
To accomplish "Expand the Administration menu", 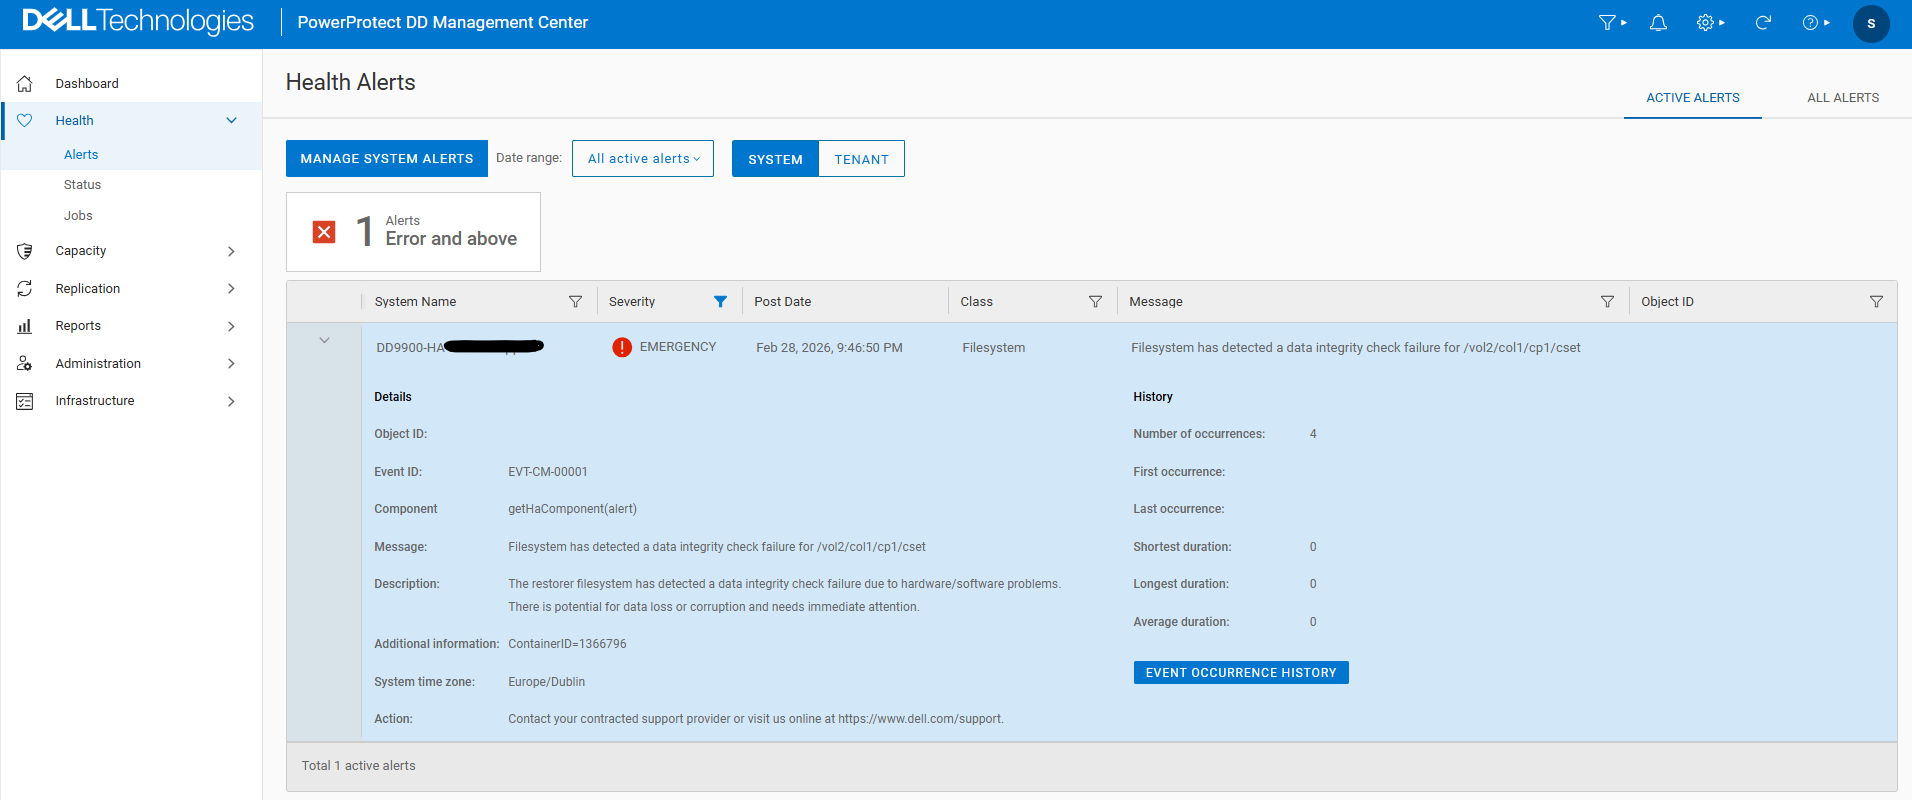I will 232,363.
